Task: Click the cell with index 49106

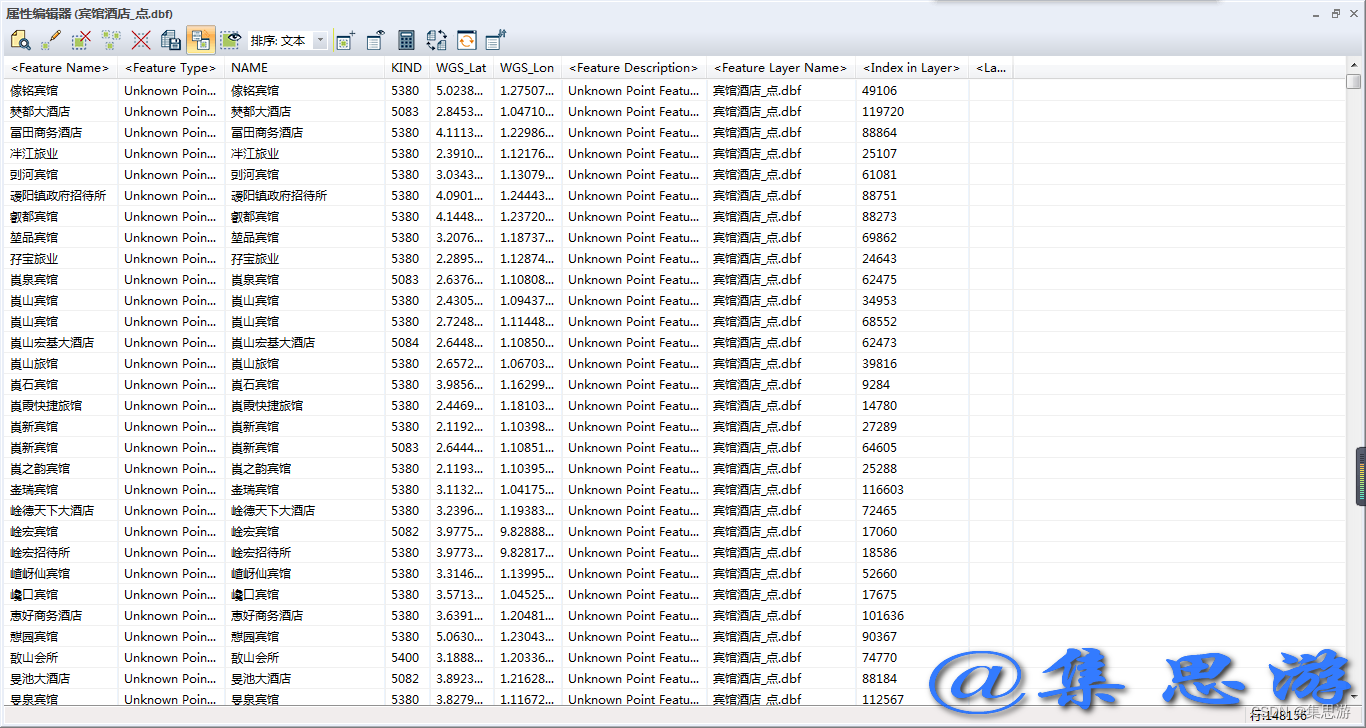Action: (x=912, y=90)
